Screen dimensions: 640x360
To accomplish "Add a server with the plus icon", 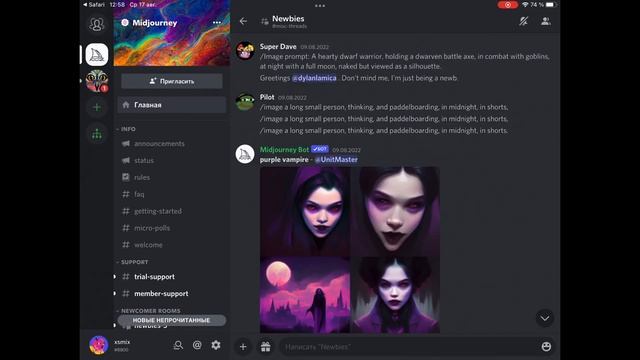I will tap(97, 107).
